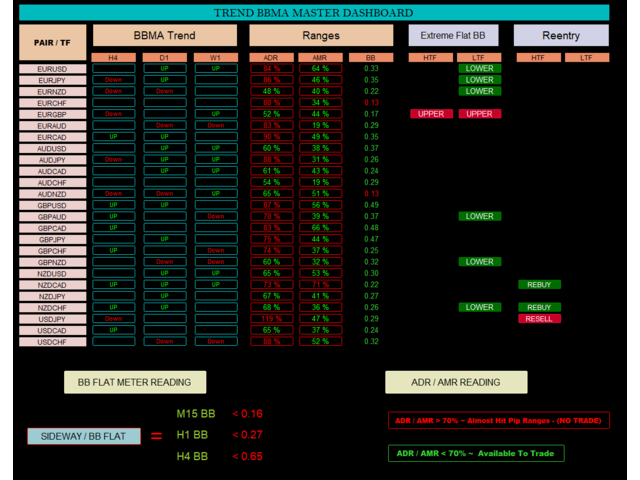
Task: Choose the AUDCHF pair label
Action: (53, 183)
